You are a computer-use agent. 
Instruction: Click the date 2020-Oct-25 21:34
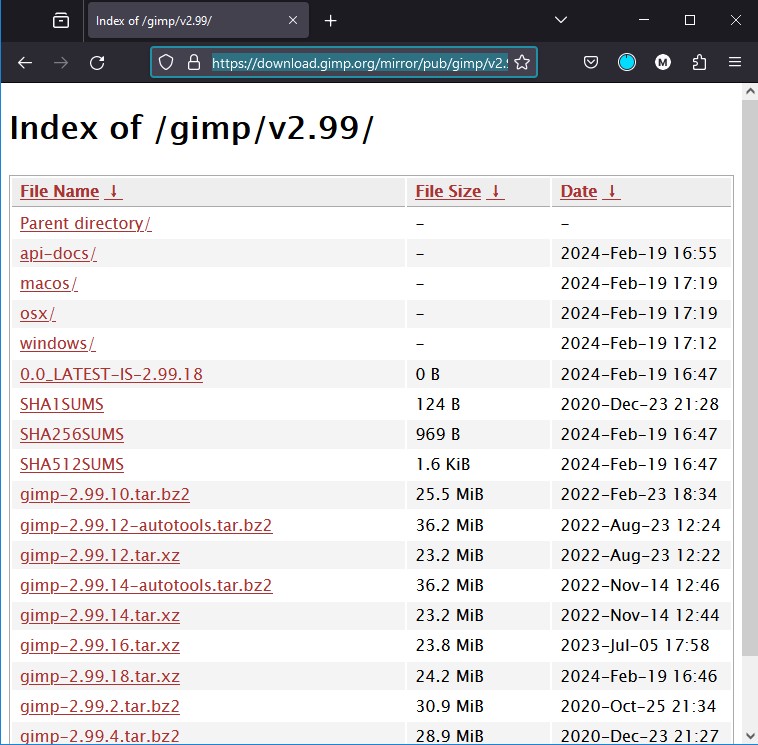click(x=638, y=706)
